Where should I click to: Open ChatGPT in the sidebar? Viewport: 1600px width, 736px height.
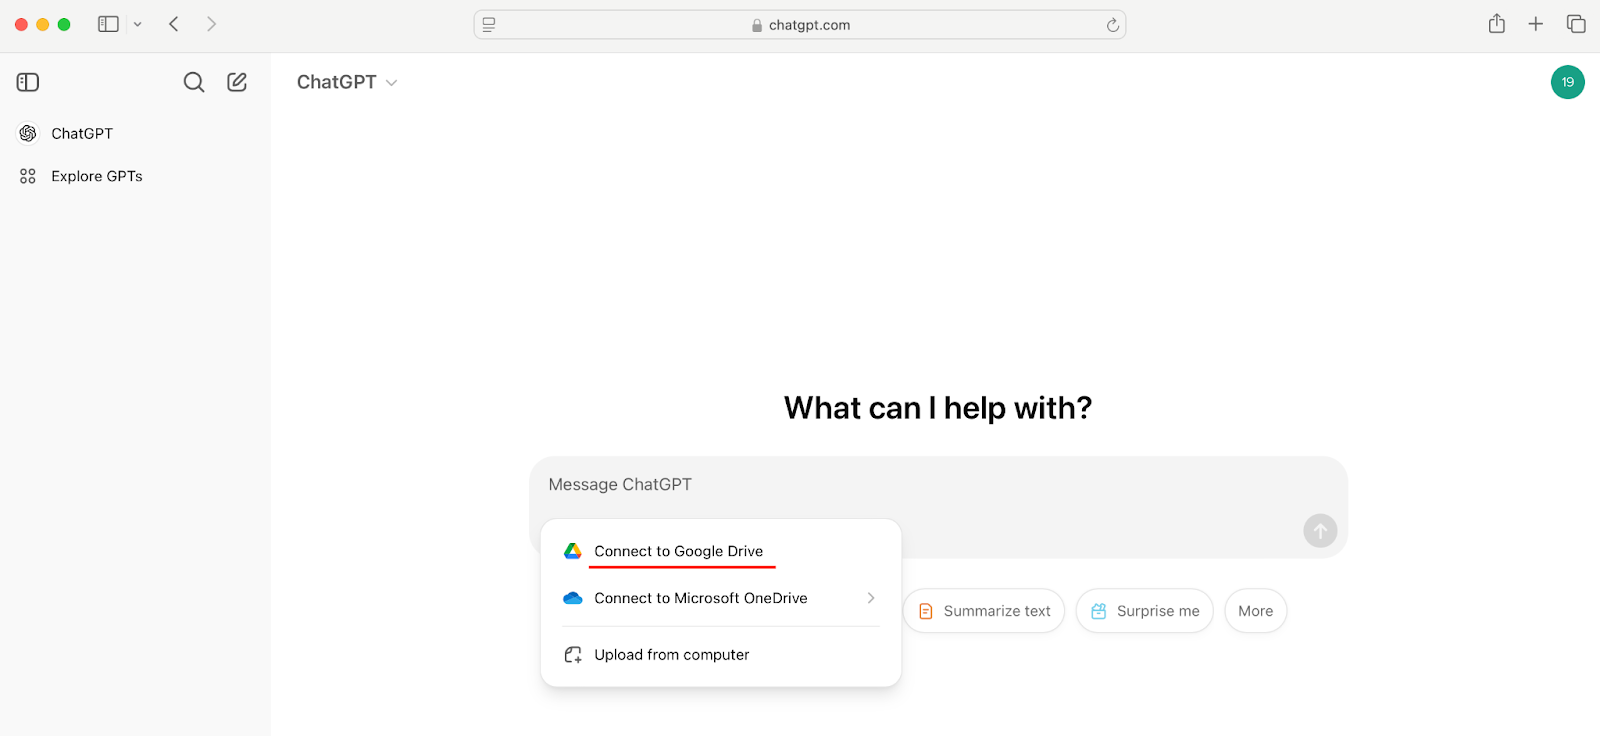point(135,133)
